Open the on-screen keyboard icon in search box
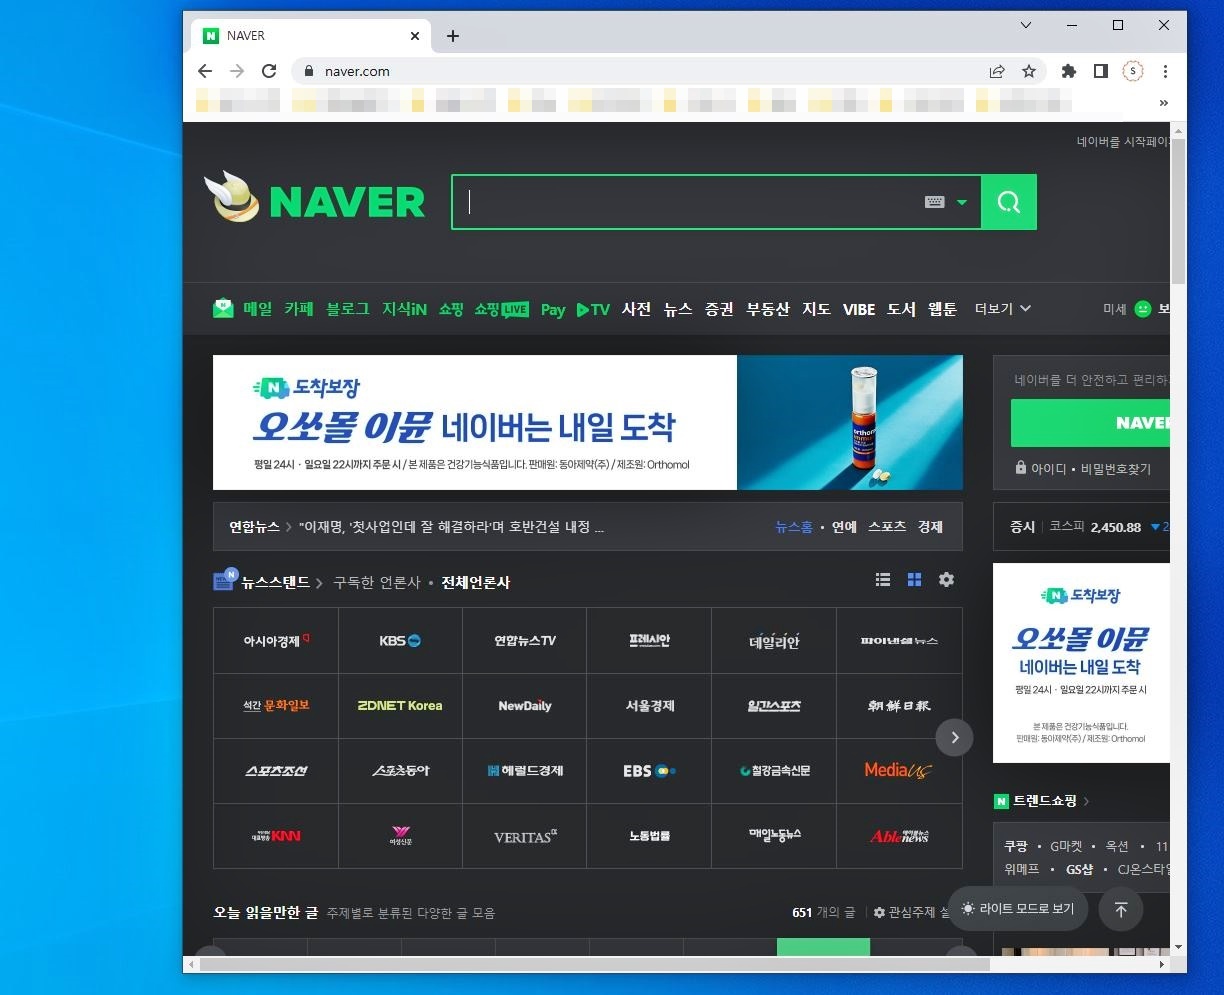 point(935,202)
